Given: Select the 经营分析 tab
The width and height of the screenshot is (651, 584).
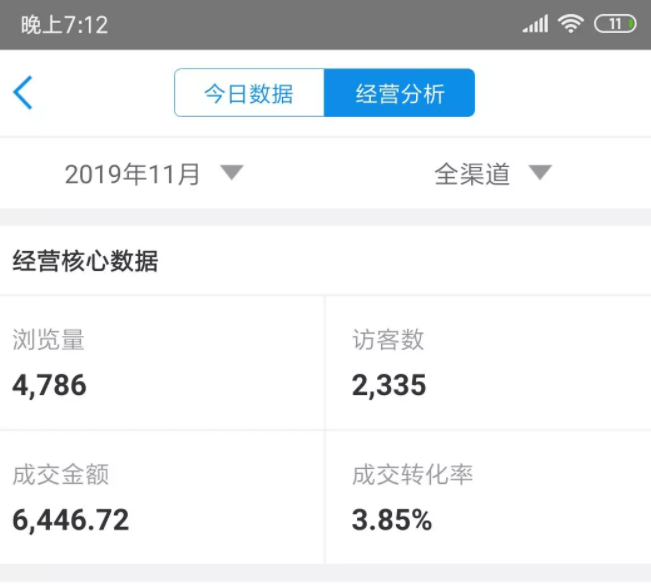Looking at the screenshot, I should (x=399, y=94).
